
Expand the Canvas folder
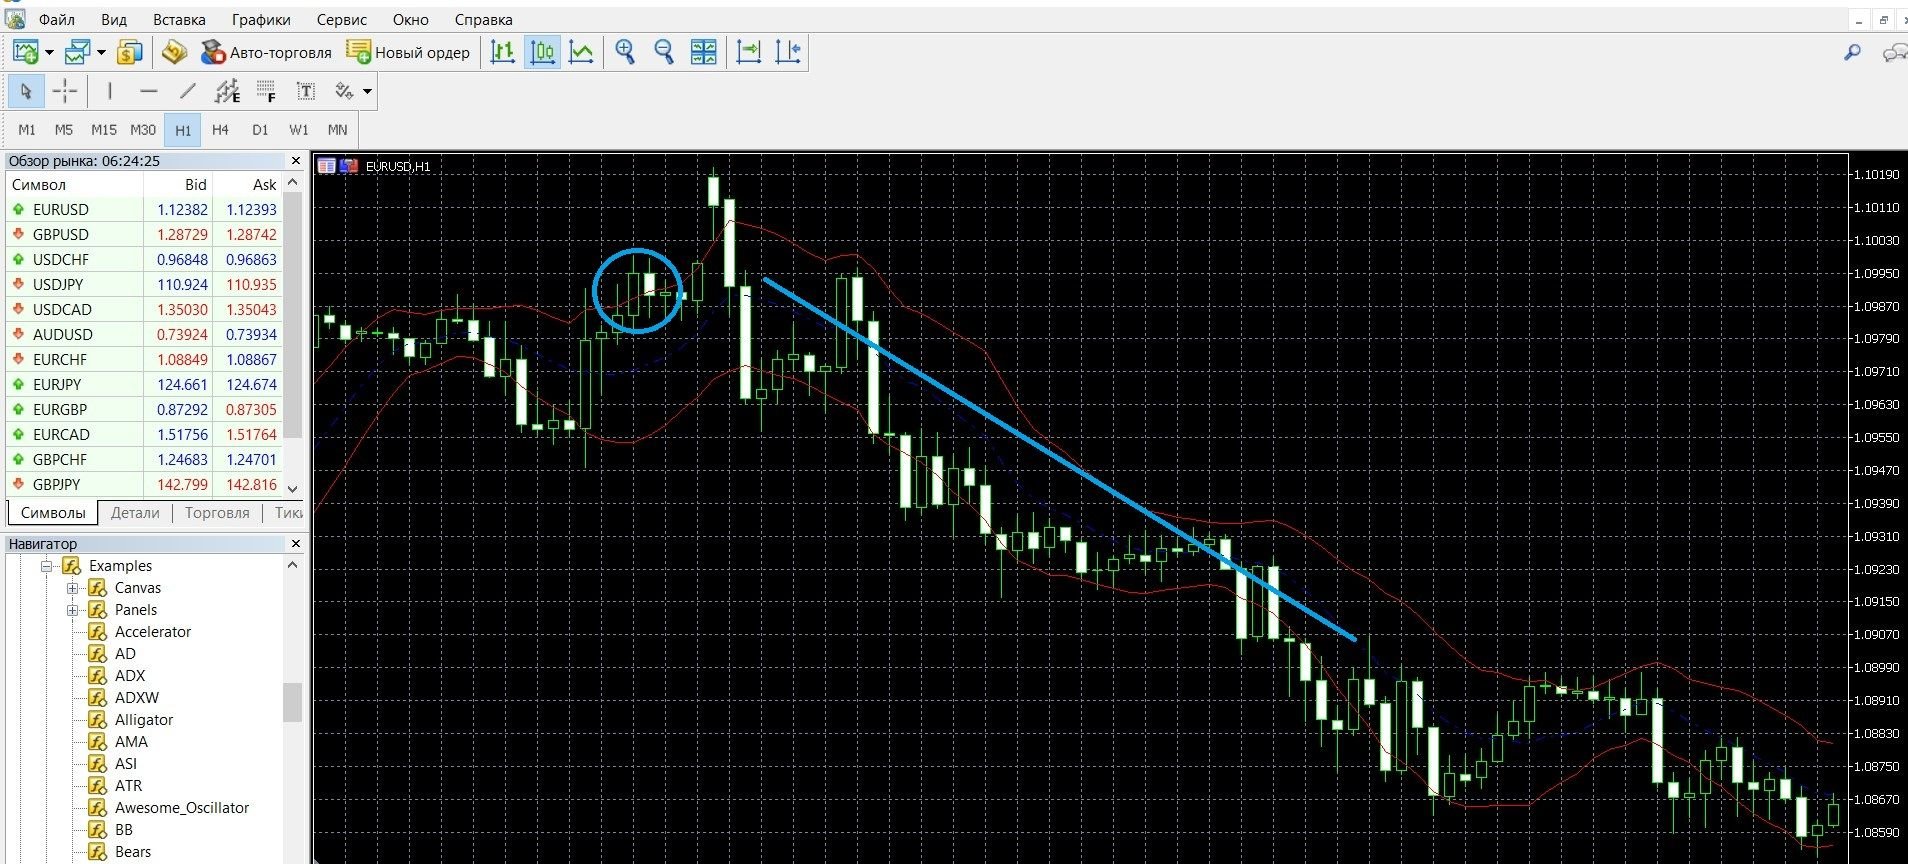[x=72, y=588]
